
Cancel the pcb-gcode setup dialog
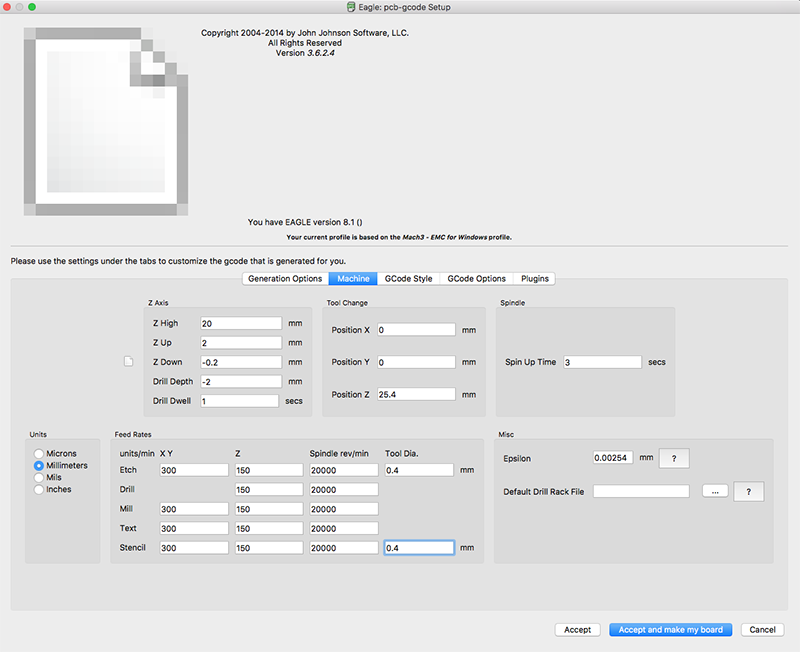(x=762, y=630)
